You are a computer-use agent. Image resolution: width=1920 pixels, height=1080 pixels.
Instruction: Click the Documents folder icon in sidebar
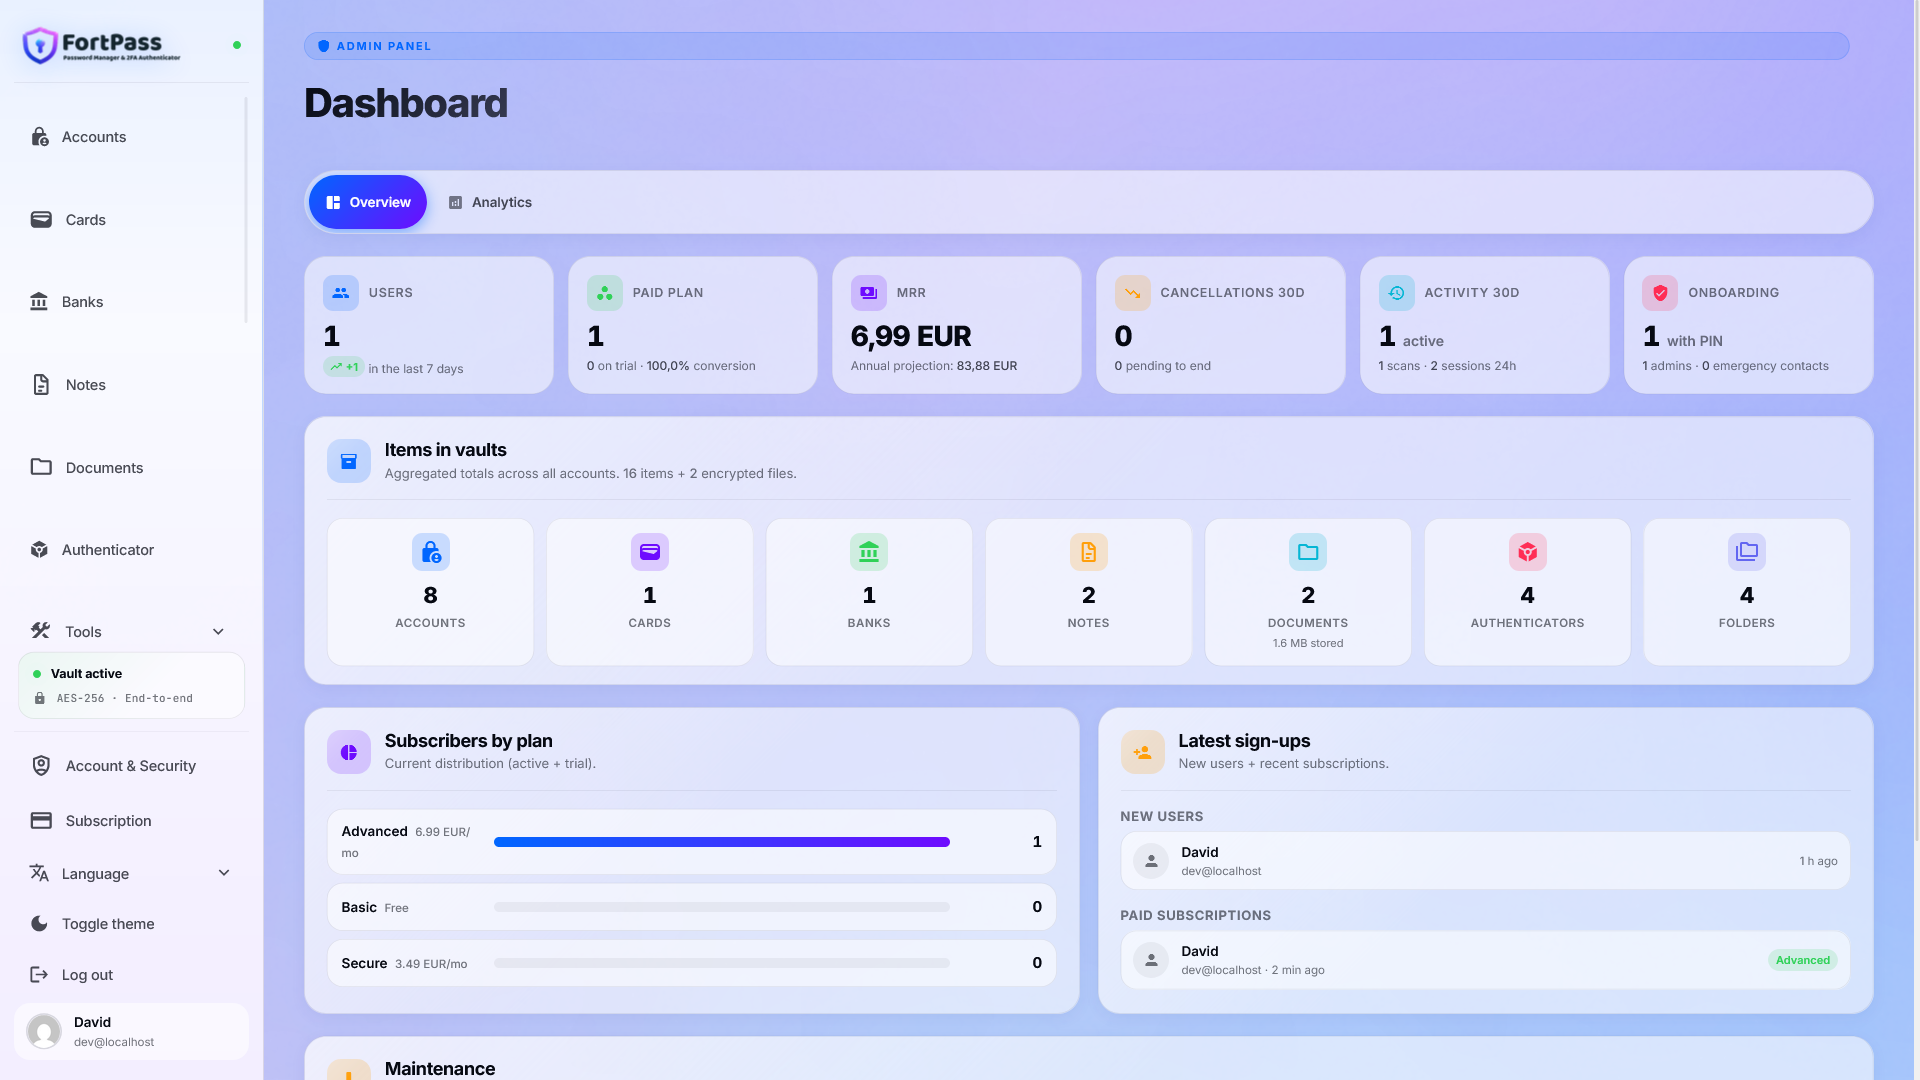[41, 467]
